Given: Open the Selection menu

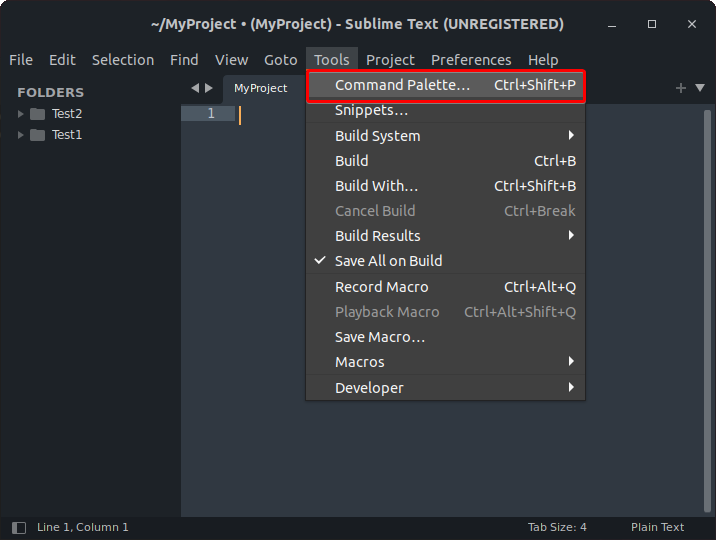Looking at the screenshot, I should tap(123, 60).
